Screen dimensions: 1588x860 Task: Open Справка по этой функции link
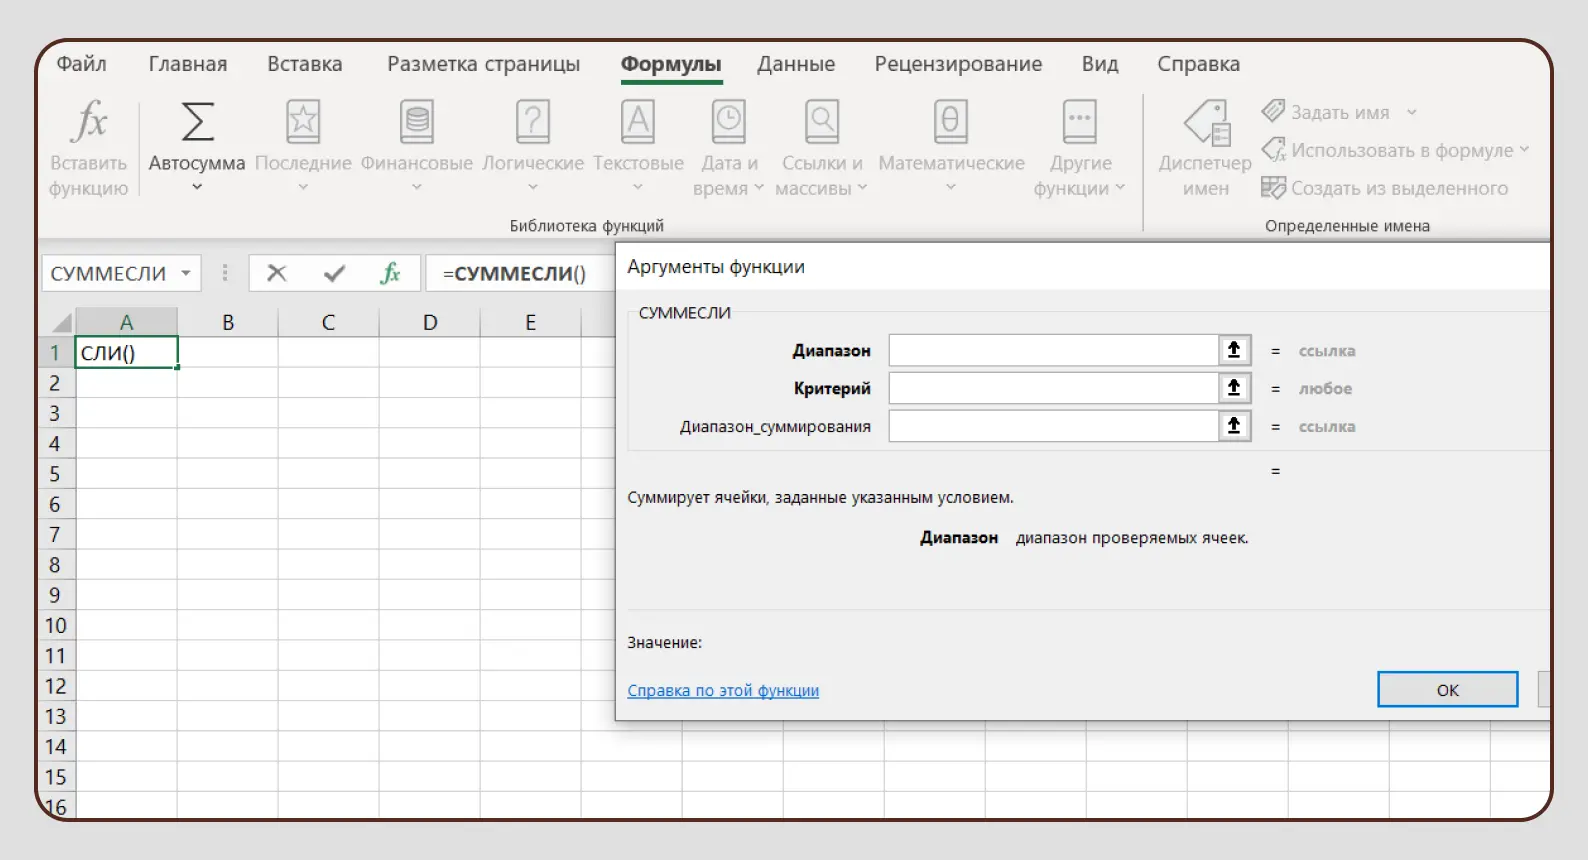point(723,690)
